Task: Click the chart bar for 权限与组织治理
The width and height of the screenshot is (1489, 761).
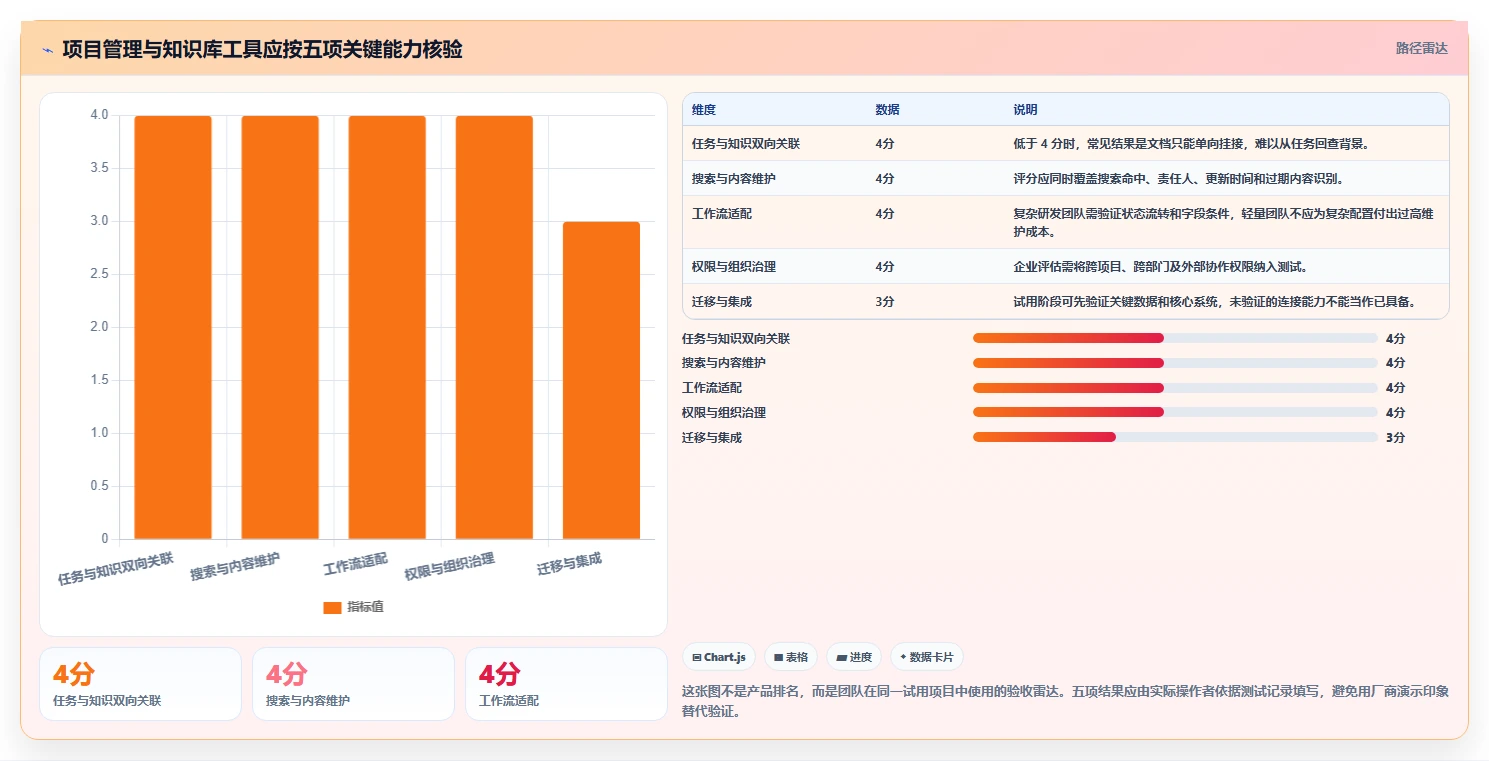Action: [494, 327]
